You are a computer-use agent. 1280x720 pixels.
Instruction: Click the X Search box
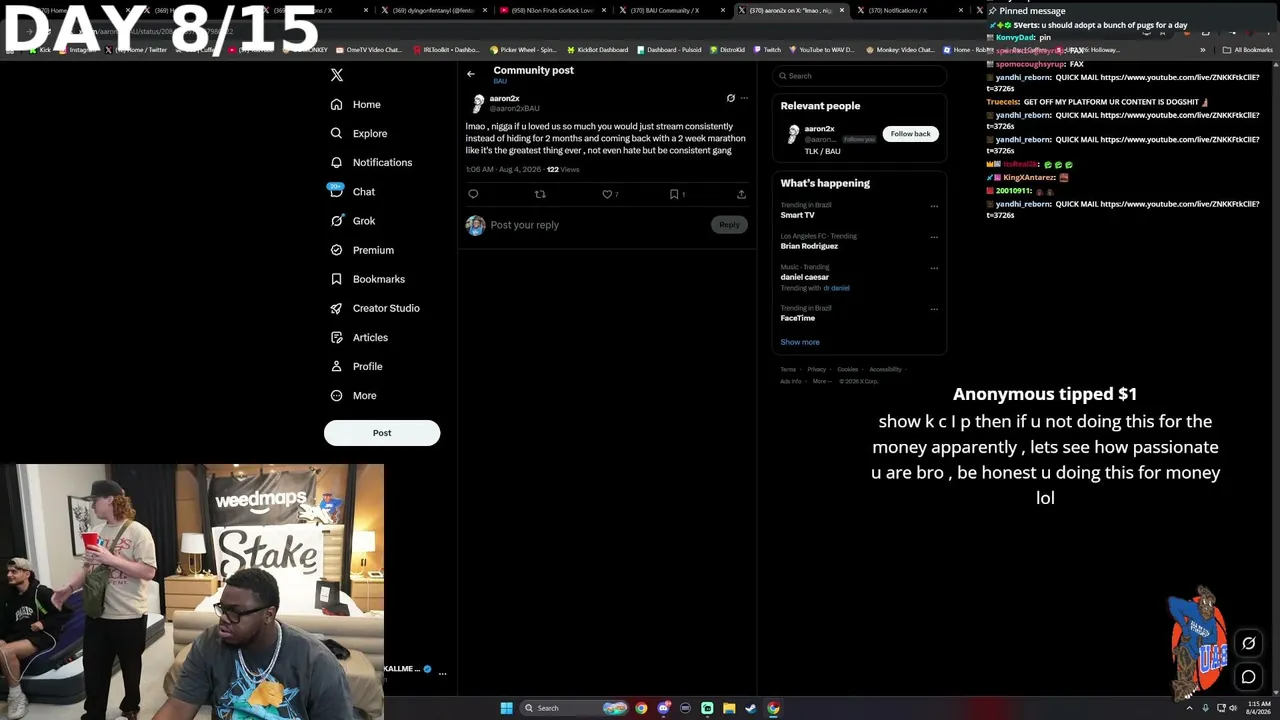point(859,76)
